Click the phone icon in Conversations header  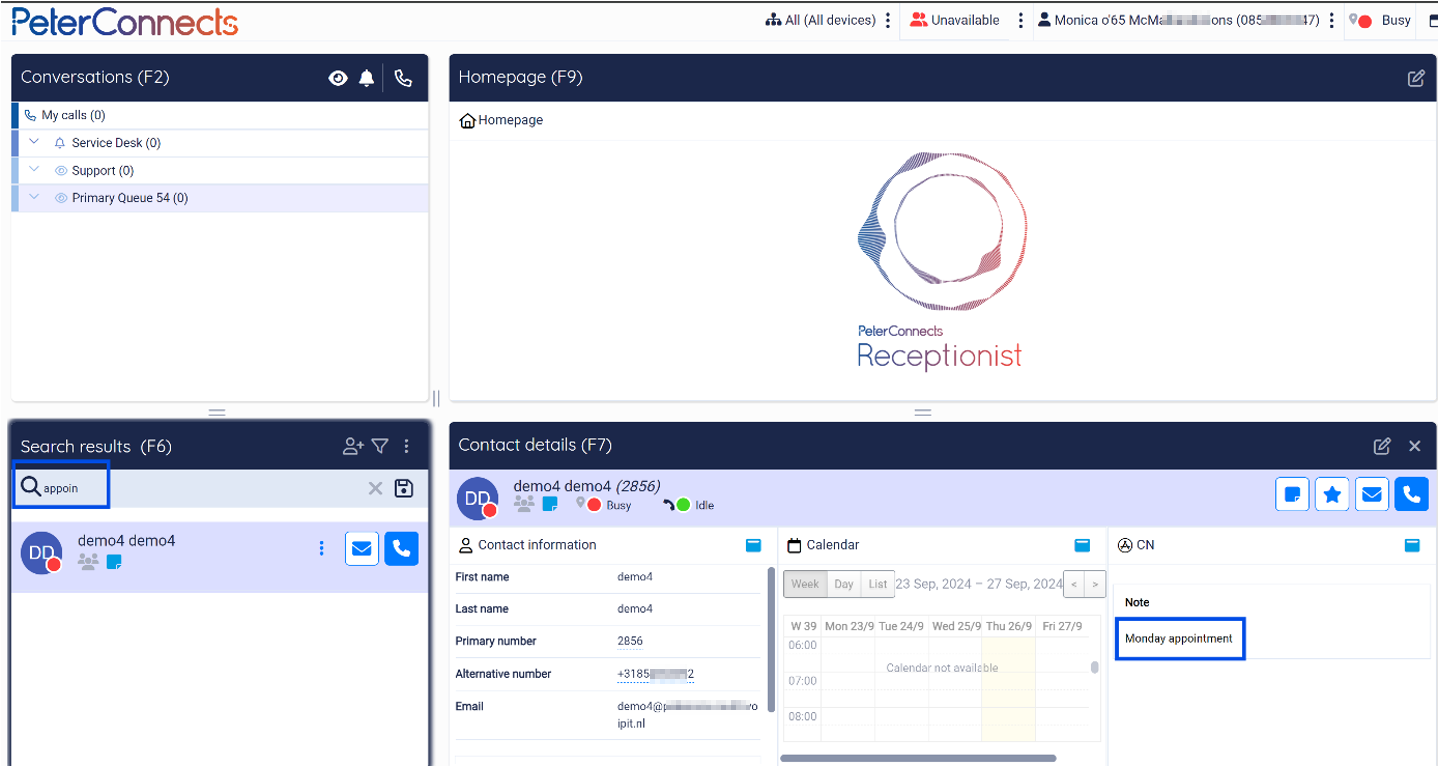click(x=403, y=78)
